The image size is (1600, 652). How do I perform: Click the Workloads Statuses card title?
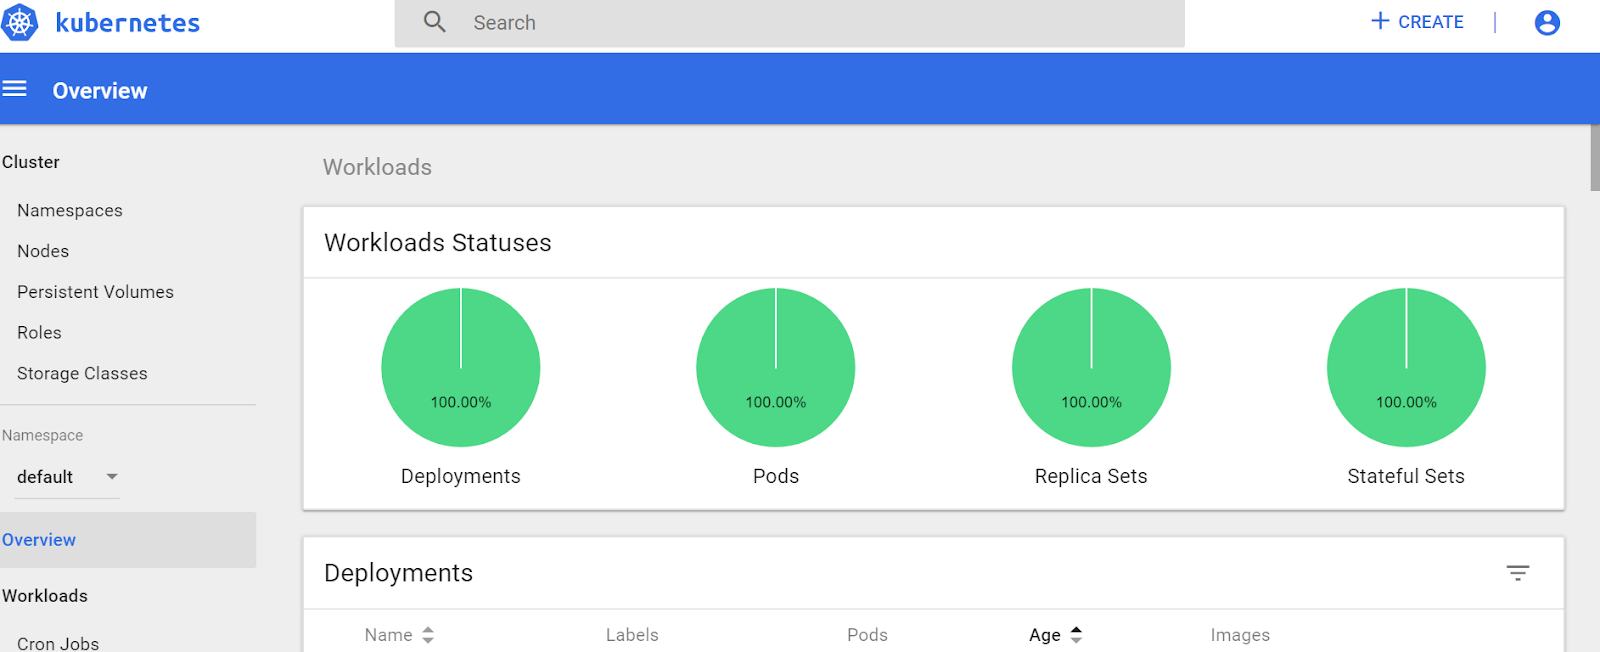[437, 243]
